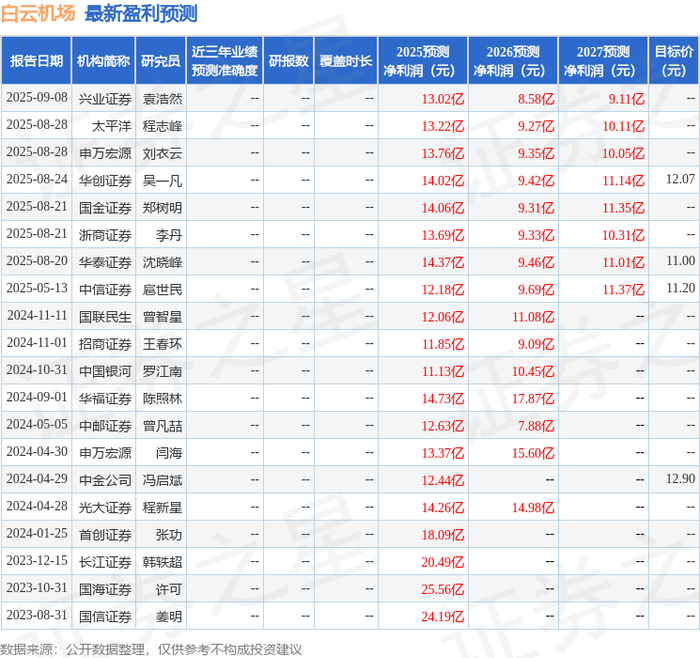
Task: Click the 13.02亿 profit value
Action: [x=443, y=99]
